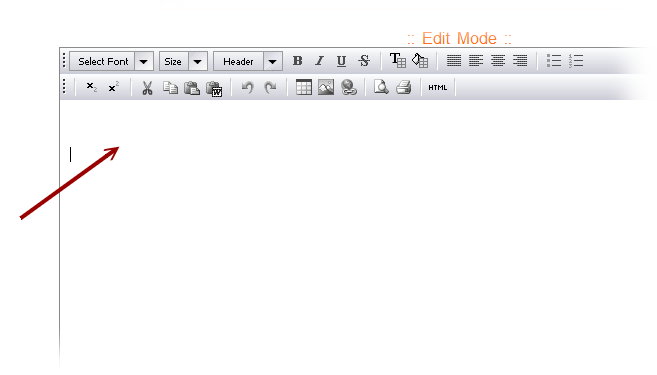The width and height of the screenshot is (657, 375).
Task: Insert a bulleted list
Action: pos(554,61)
